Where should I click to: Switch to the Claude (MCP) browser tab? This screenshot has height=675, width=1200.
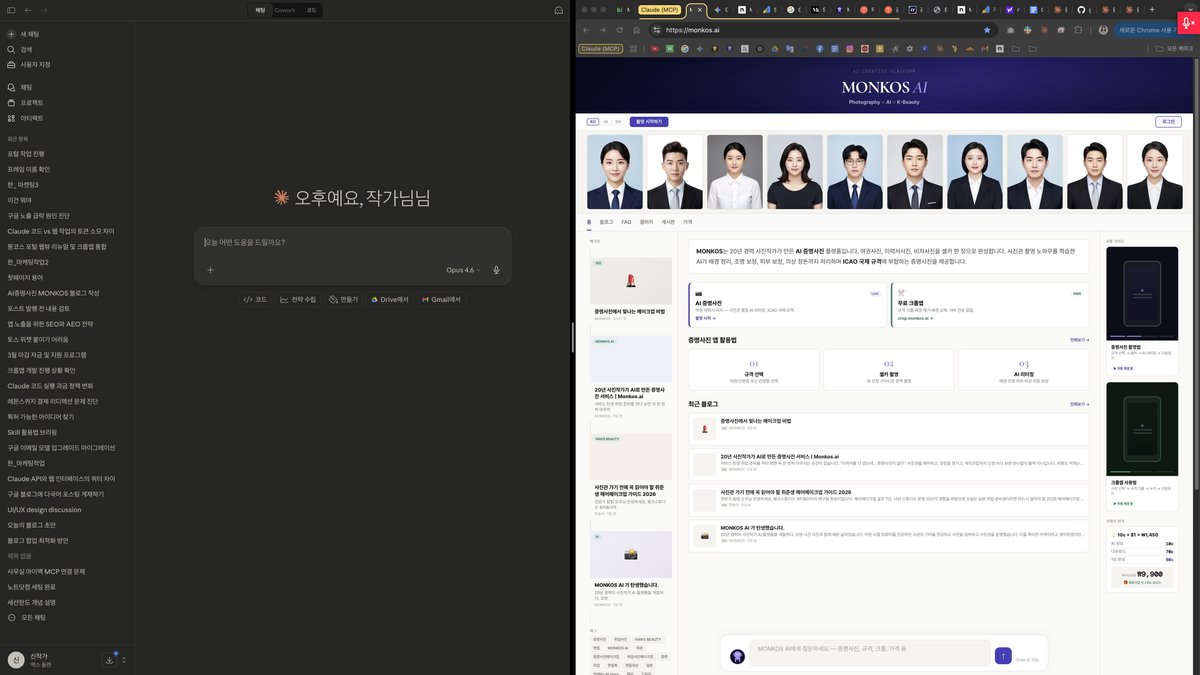659,10
